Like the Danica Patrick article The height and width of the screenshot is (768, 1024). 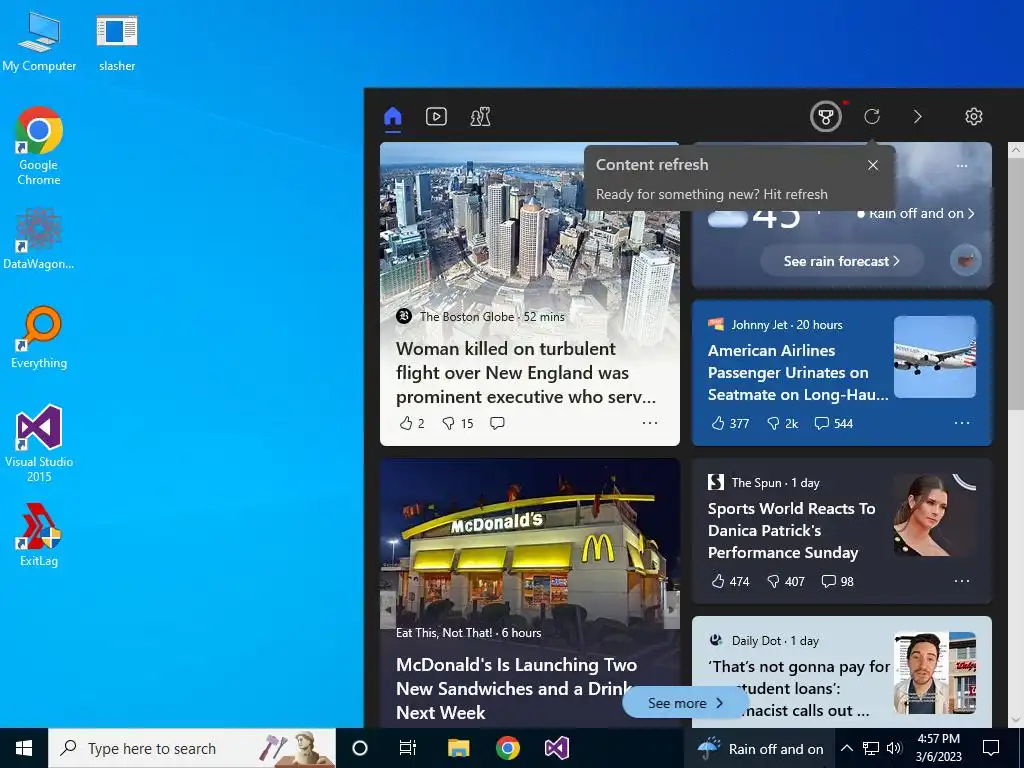point(730,581)
